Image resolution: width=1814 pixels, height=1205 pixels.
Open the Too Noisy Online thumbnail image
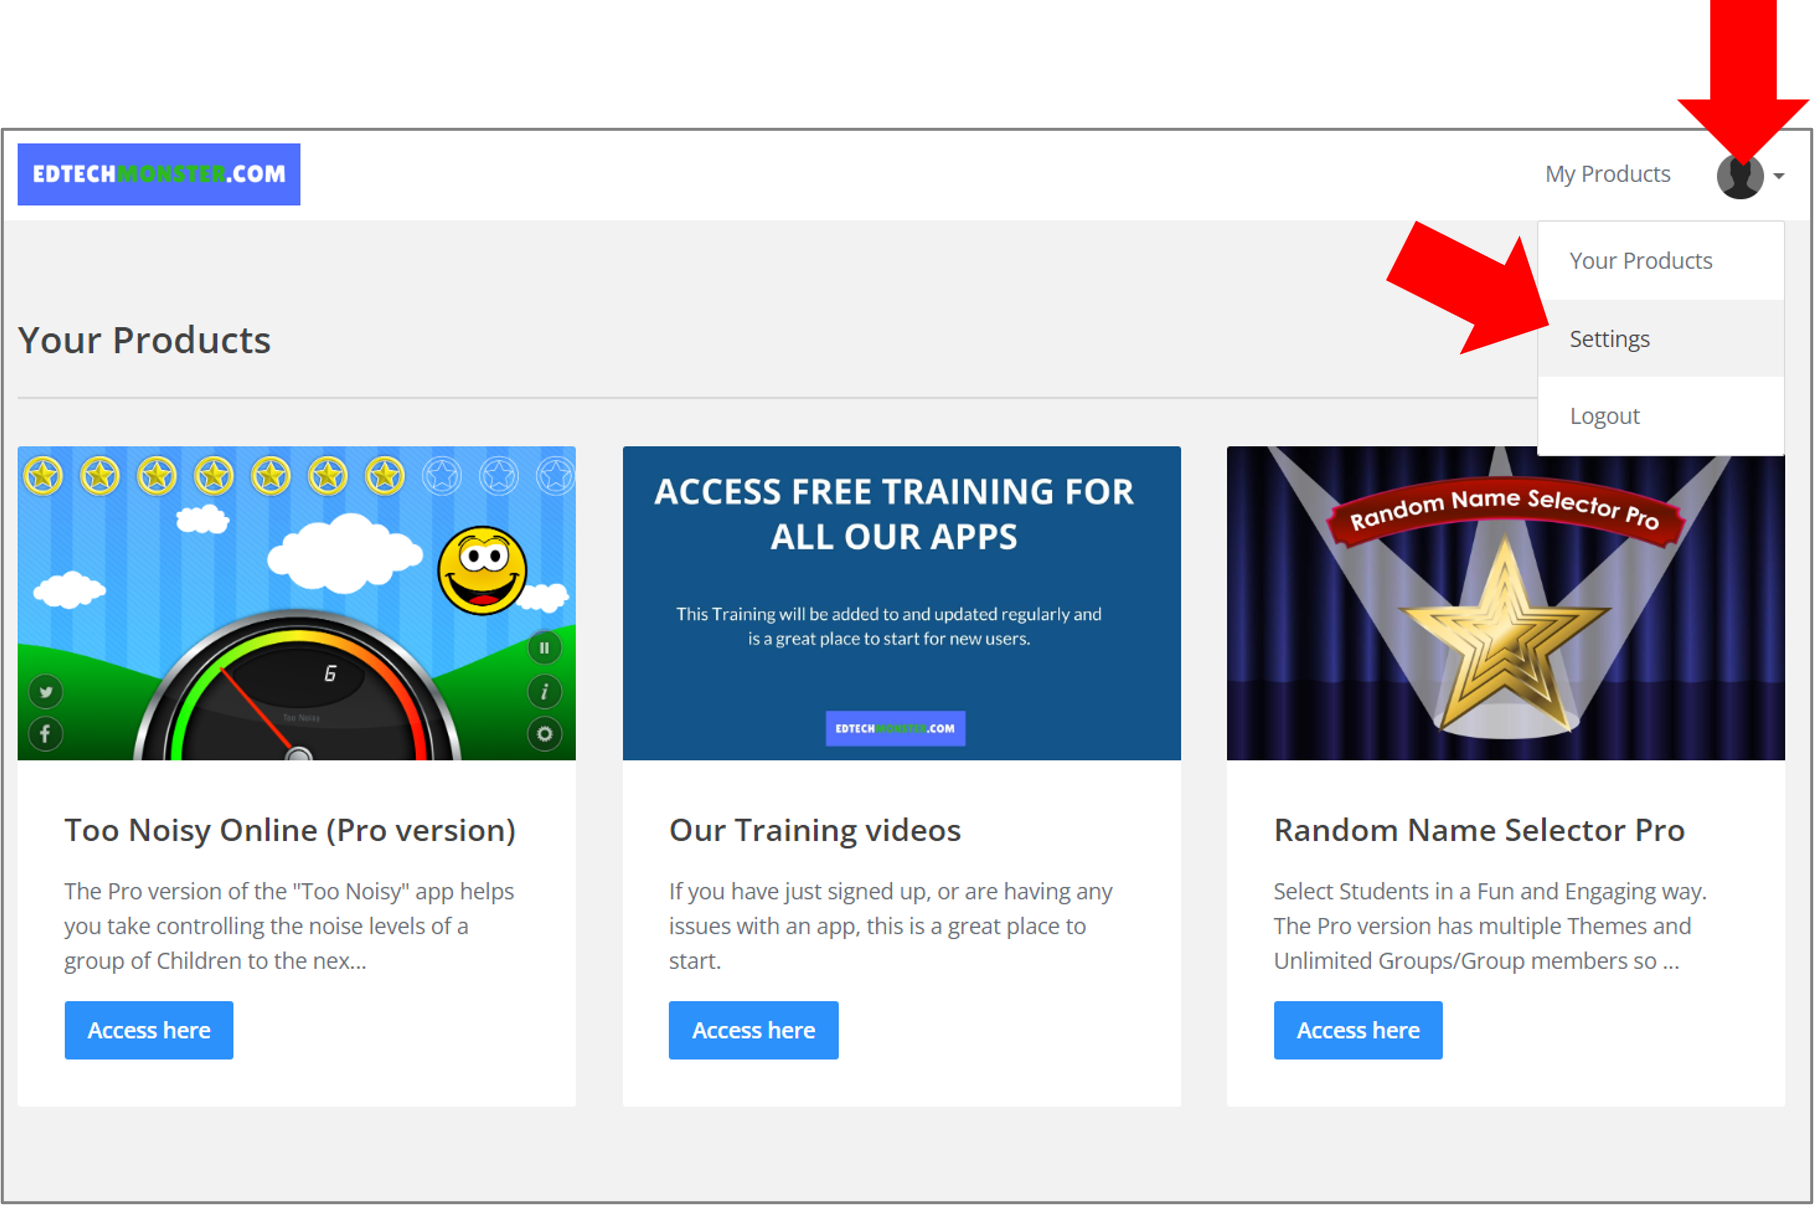point(297,603)
